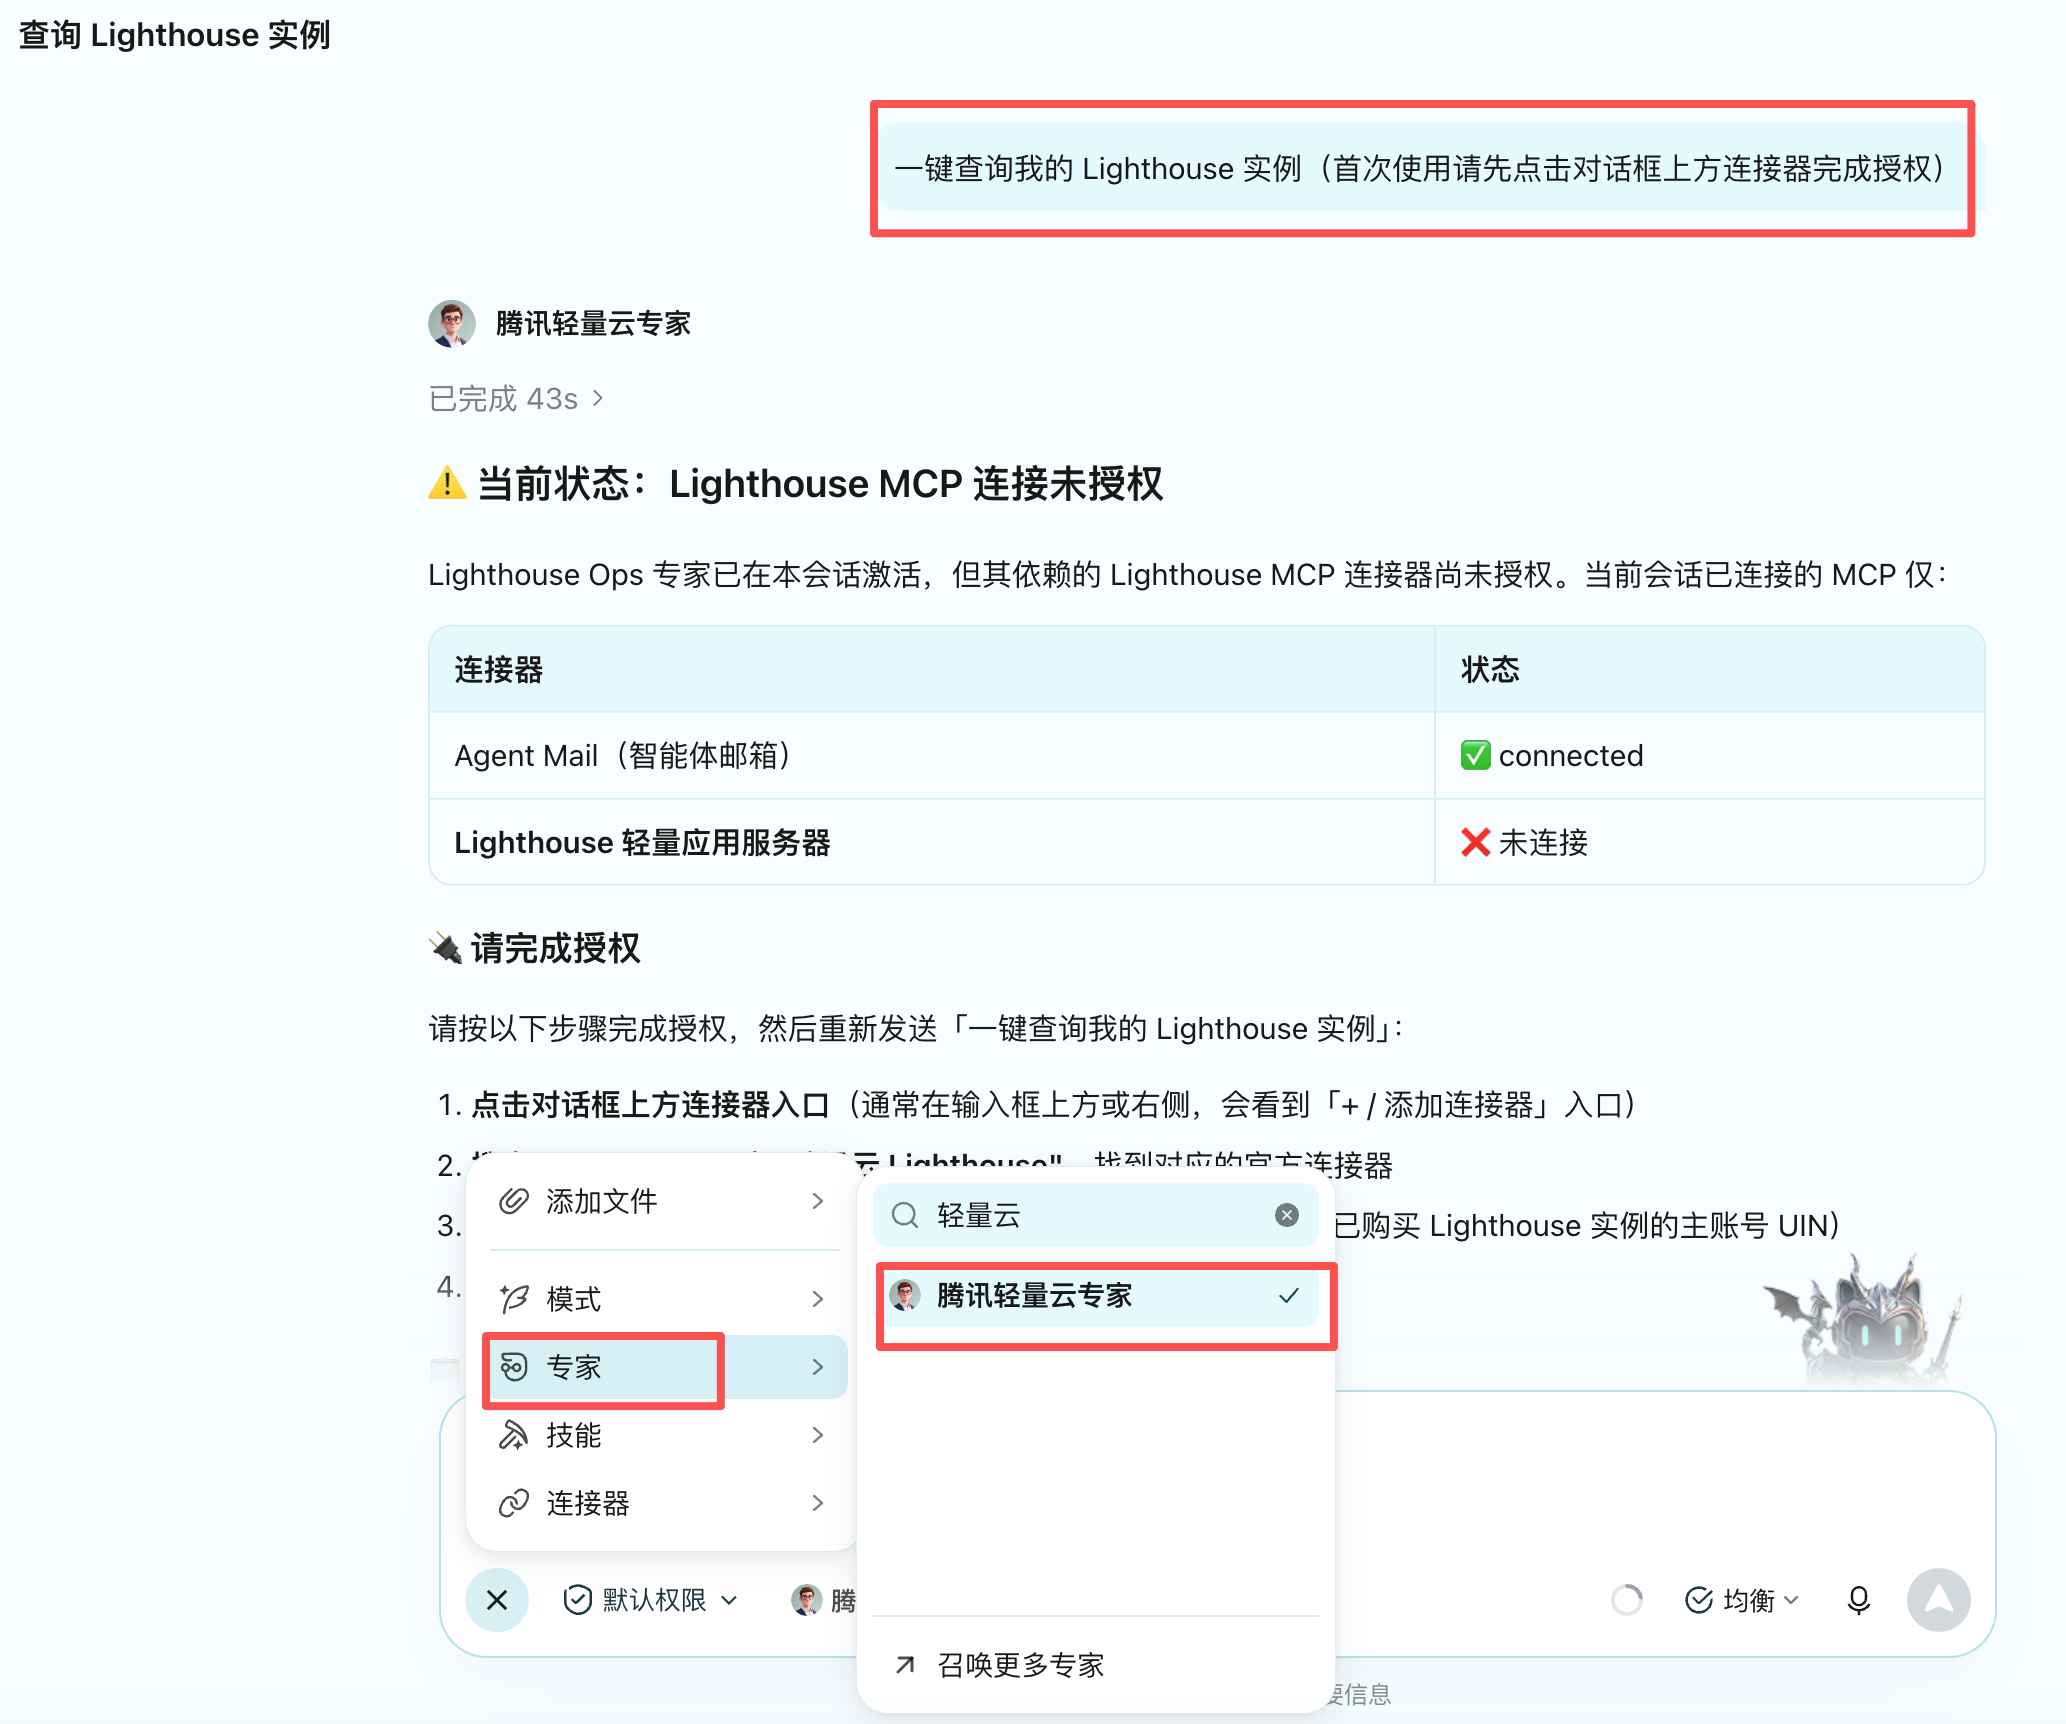Click the 专家 face icon in menu

click(514, 1367)
